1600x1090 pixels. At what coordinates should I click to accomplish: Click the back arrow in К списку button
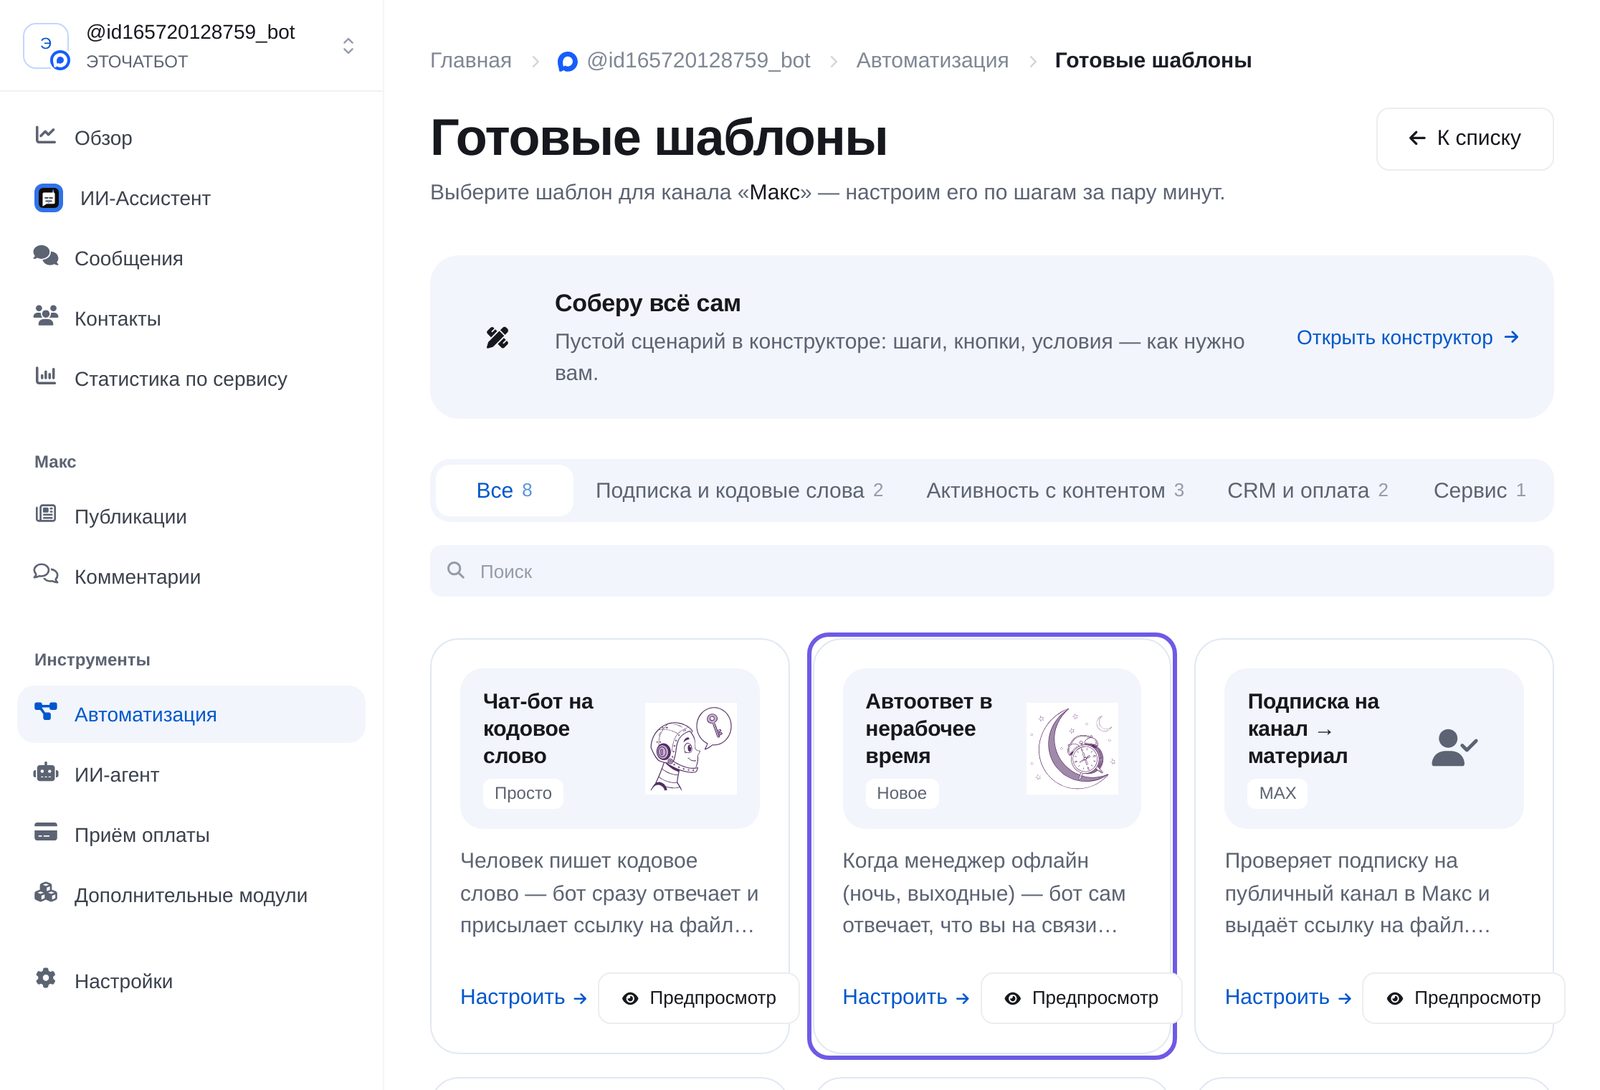[1417, 138]
